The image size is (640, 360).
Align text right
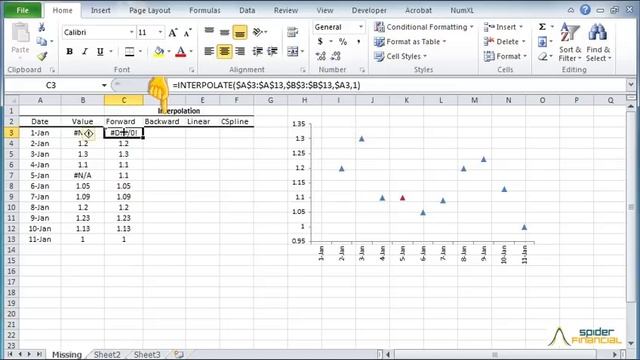tap(240, 51)
